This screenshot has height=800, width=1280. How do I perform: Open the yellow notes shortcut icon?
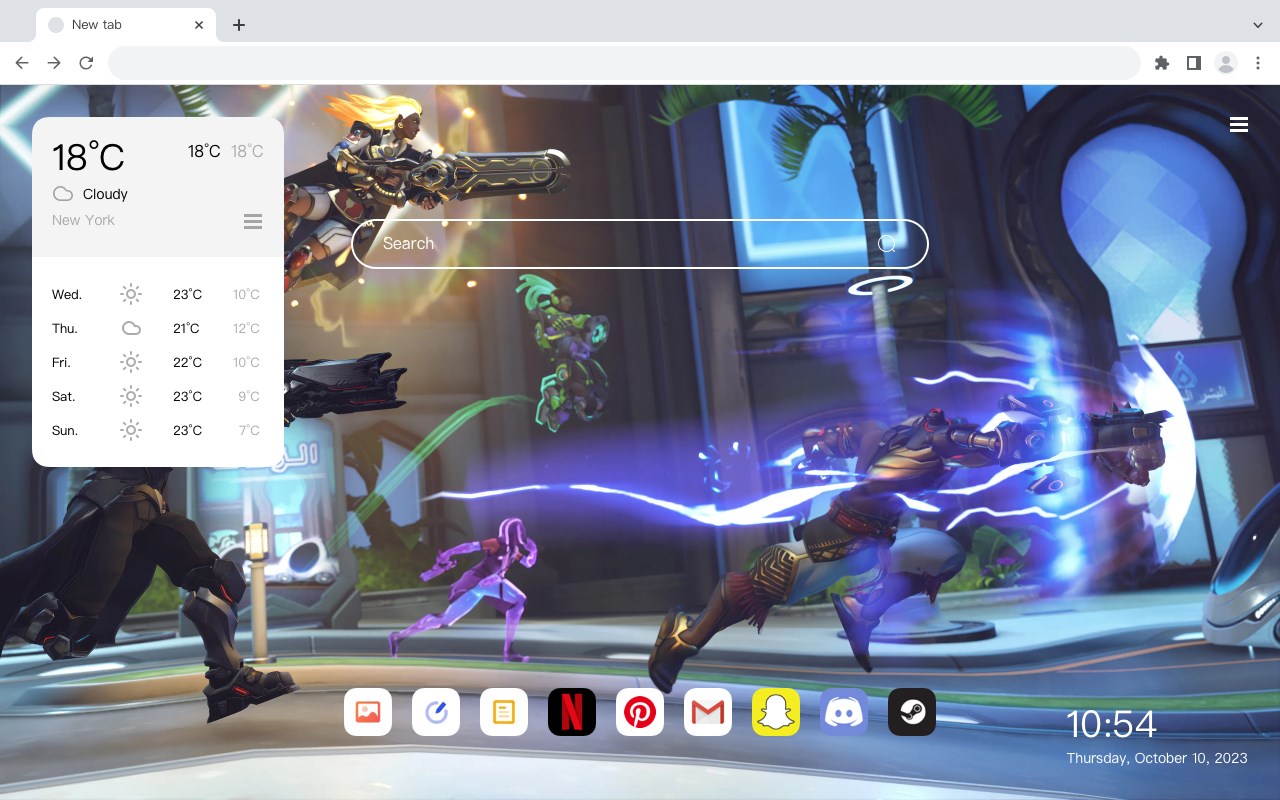[x=504, y=712]
